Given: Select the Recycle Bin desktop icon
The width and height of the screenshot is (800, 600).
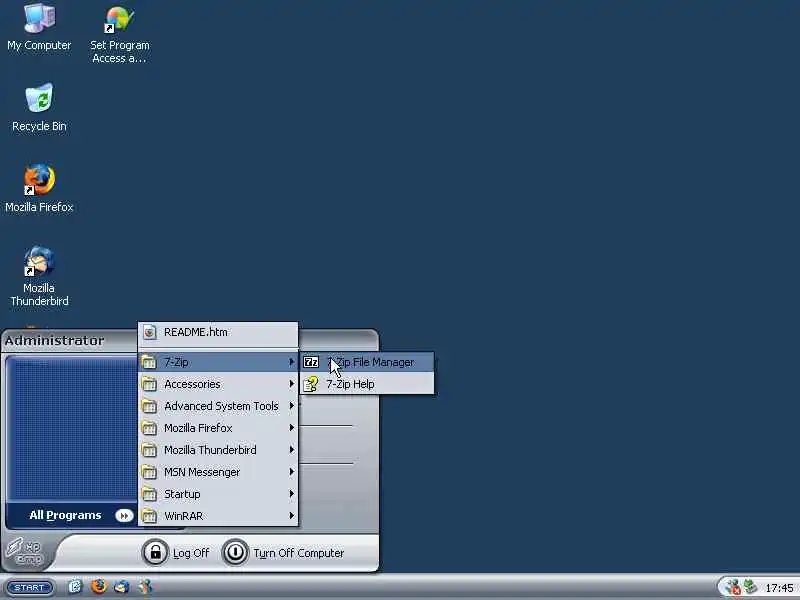Looking at the screenshot, I should click(39, 108).
